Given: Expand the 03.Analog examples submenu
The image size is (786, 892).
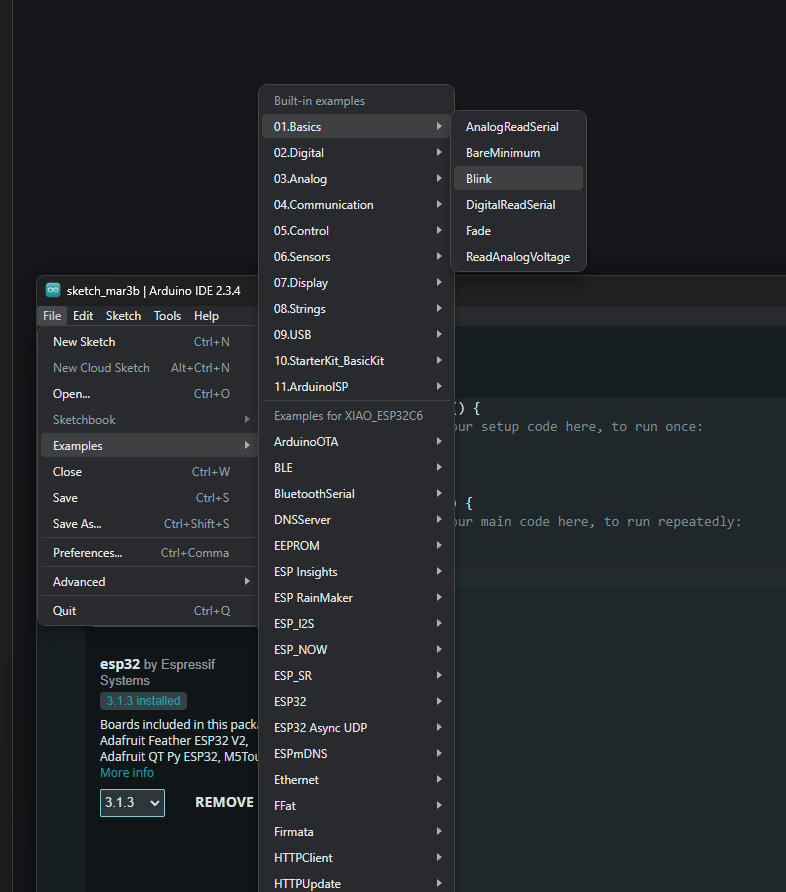Looking at the screenshot, I should (x=356, y=179).
